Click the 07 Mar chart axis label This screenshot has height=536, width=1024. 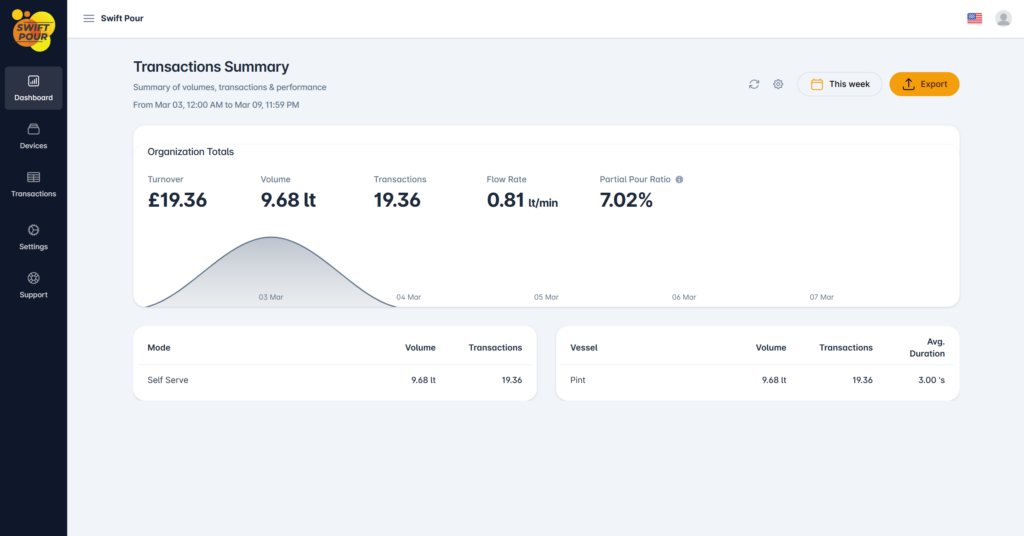821,297
